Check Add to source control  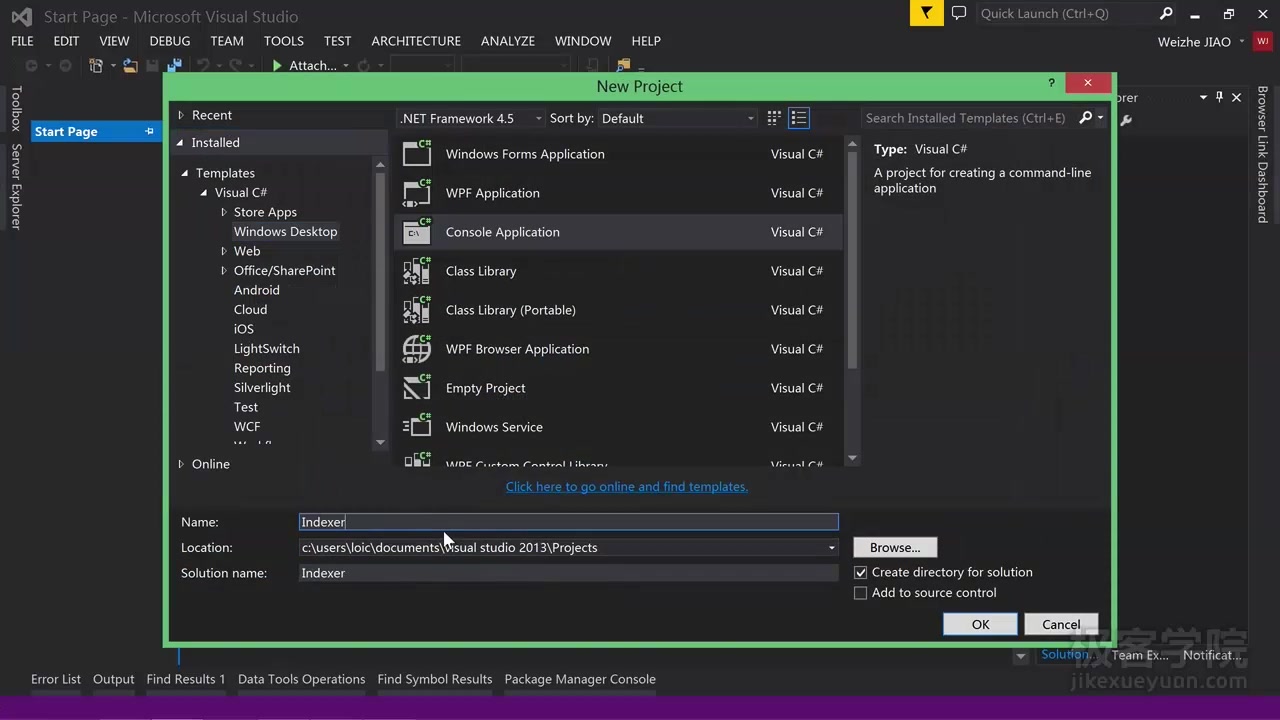coord(860,593)
